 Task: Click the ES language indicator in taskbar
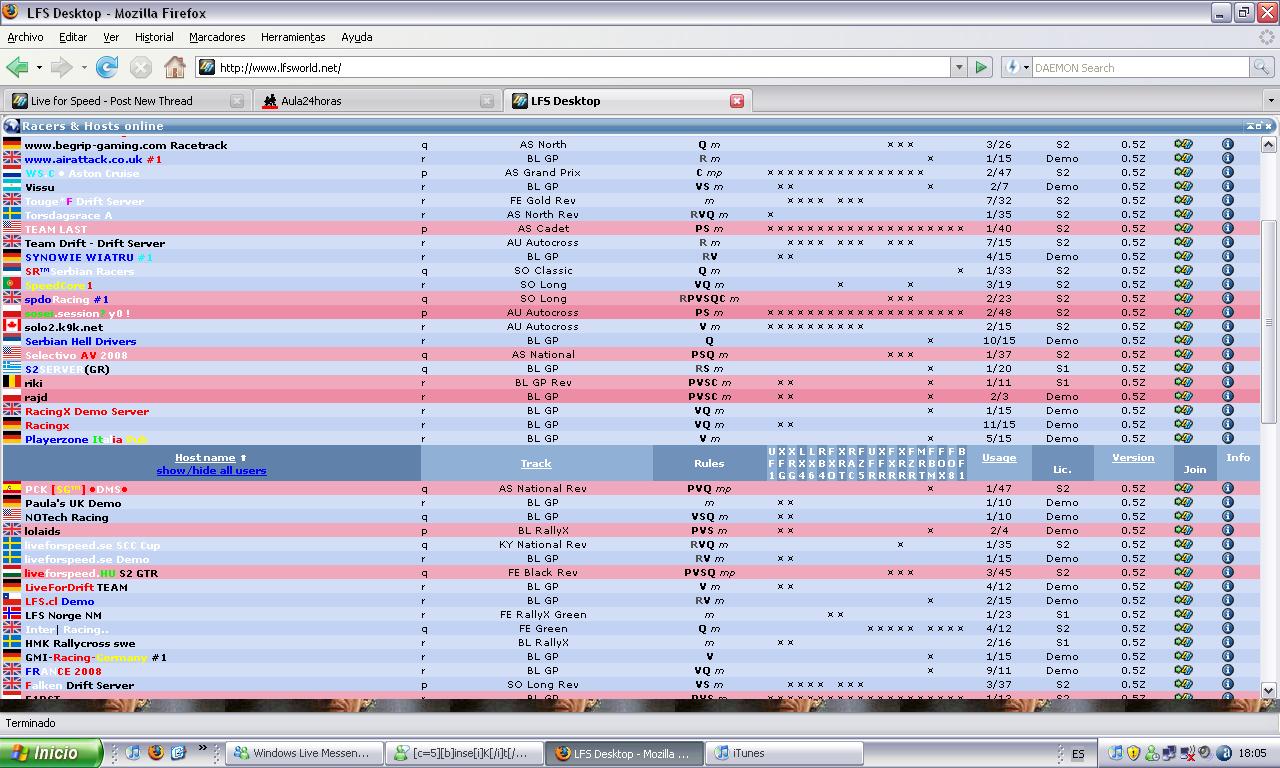tap(1078, 754)
